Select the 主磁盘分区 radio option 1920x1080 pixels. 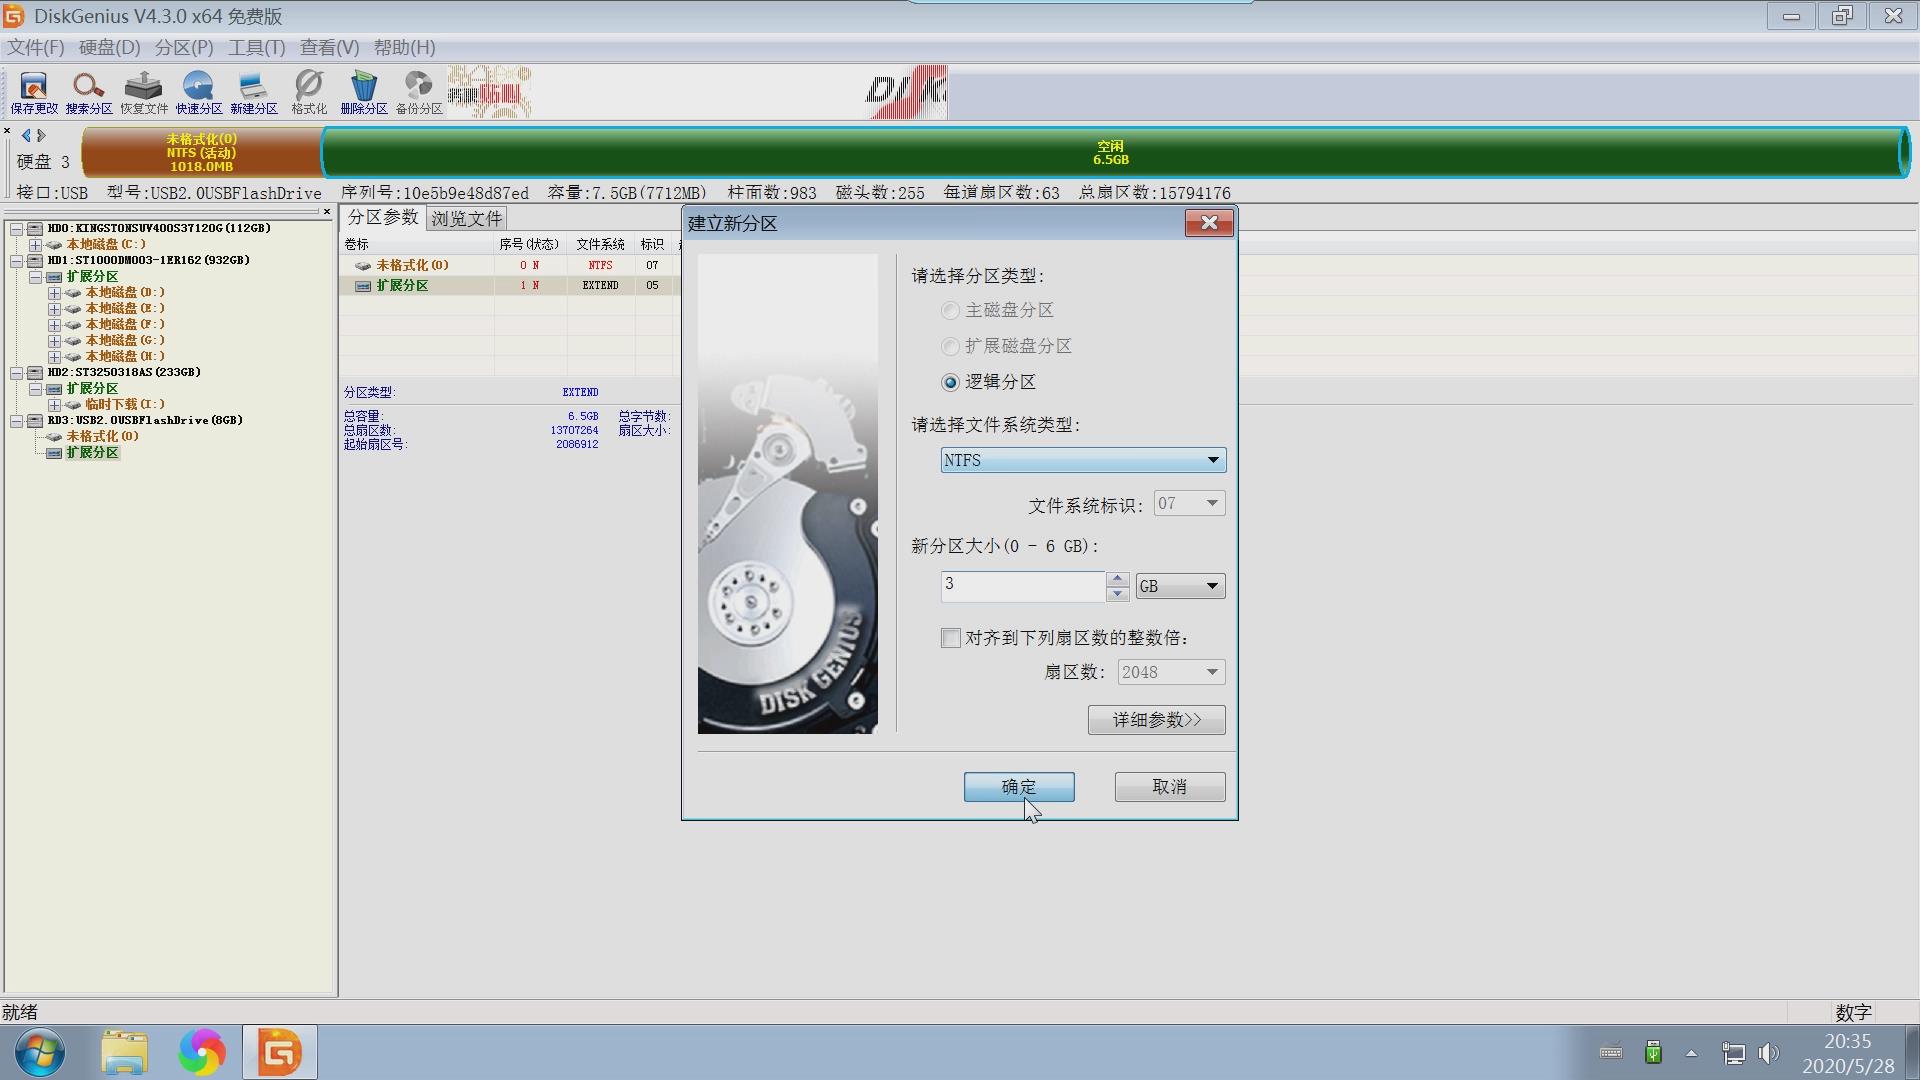coord(949,310)
